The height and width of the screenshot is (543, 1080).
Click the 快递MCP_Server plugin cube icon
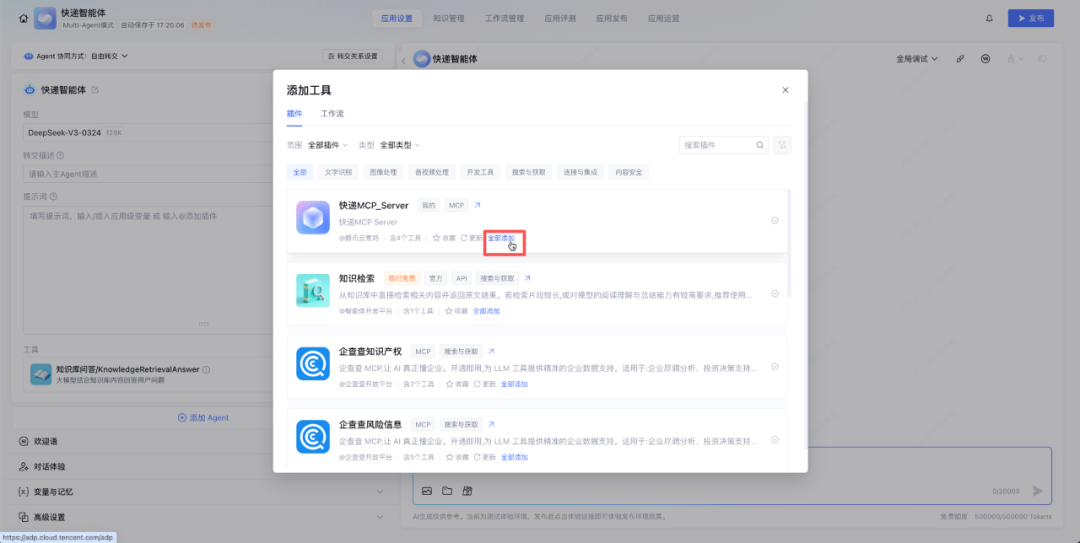(x=313, y=218)
